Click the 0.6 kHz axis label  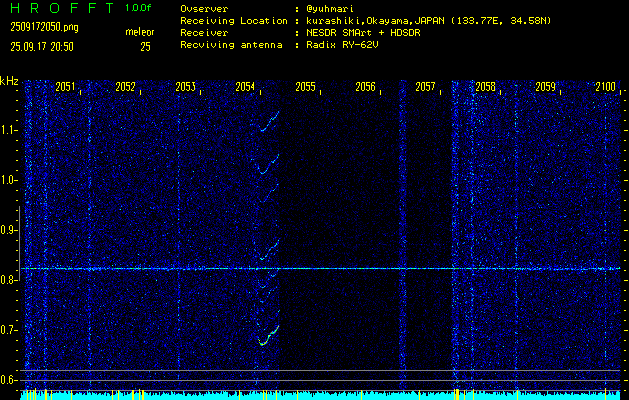pos(9,380)
